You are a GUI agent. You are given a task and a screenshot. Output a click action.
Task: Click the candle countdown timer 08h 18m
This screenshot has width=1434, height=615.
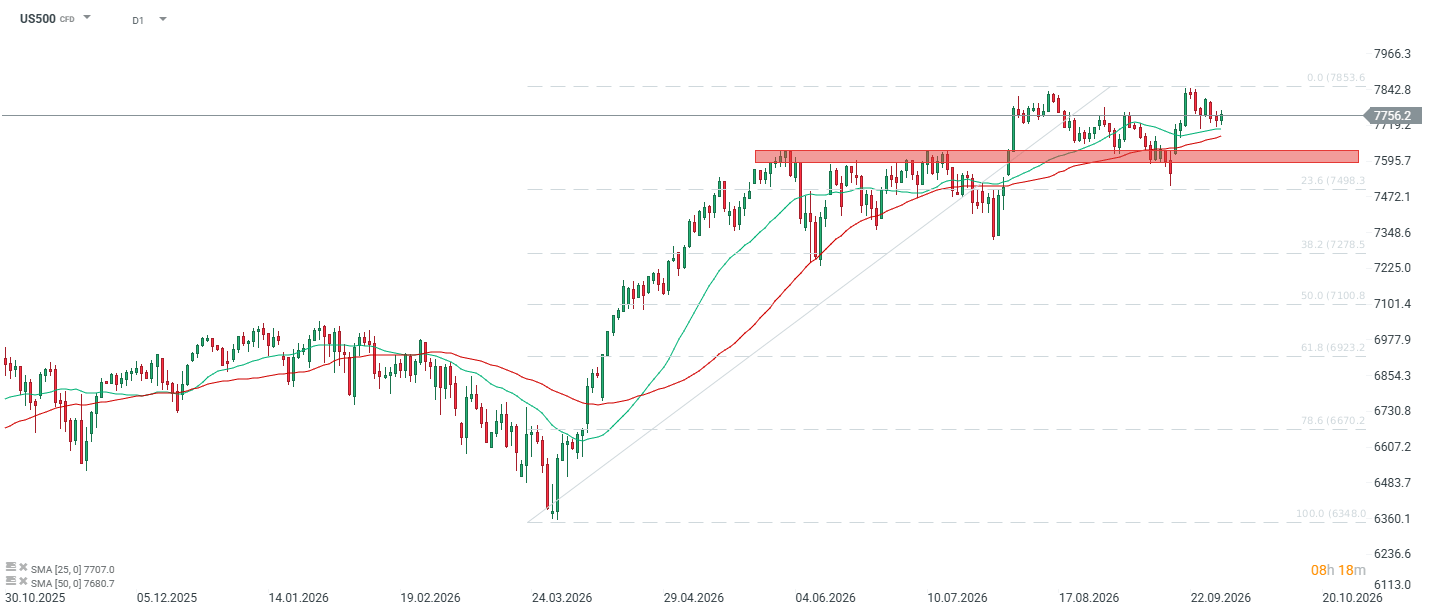point(1337,570)
